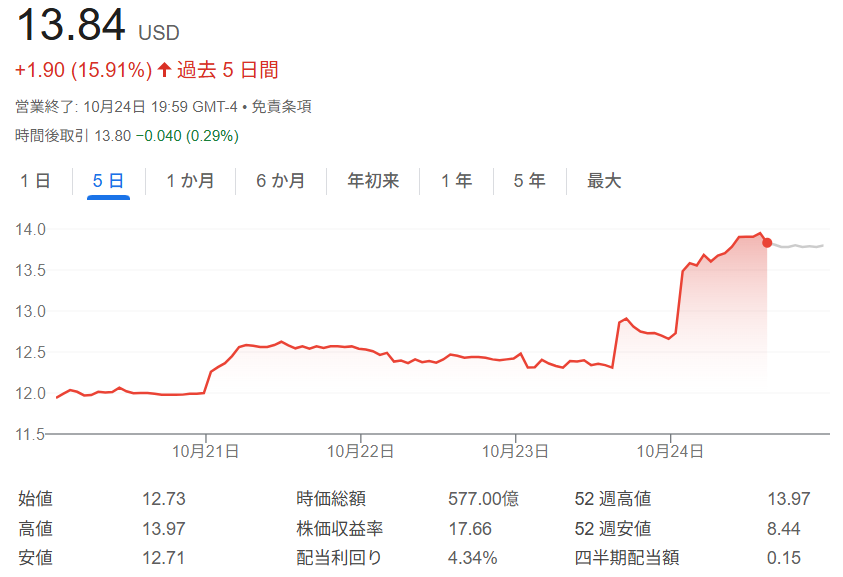Click the 10月21日 date label on axis

206,452
